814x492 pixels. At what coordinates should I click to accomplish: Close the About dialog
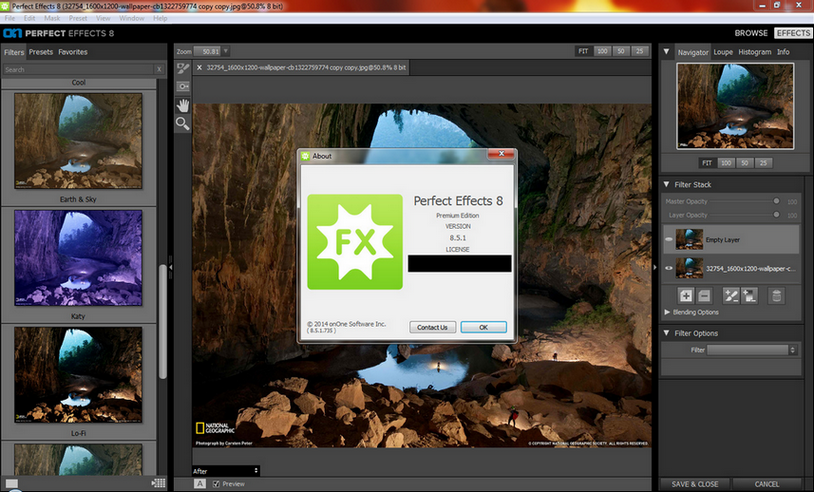(x=501, y=154)
